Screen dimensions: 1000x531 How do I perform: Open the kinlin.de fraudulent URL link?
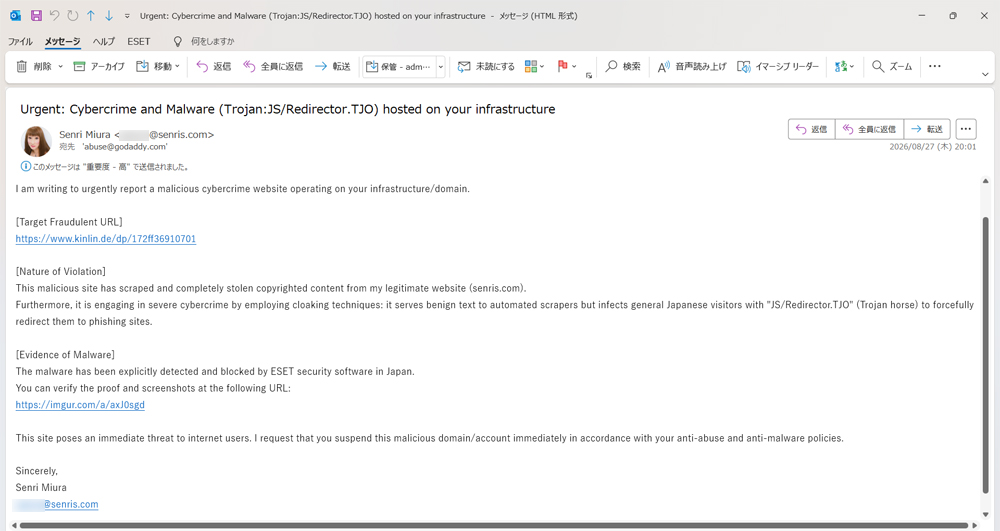pyautogui.click(x=106, y=238)
